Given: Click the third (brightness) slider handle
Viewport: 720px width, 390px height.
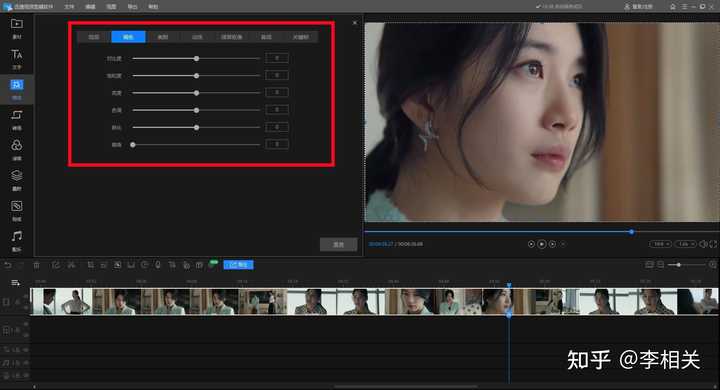Looking at the screenshot, I should (197, 93).
